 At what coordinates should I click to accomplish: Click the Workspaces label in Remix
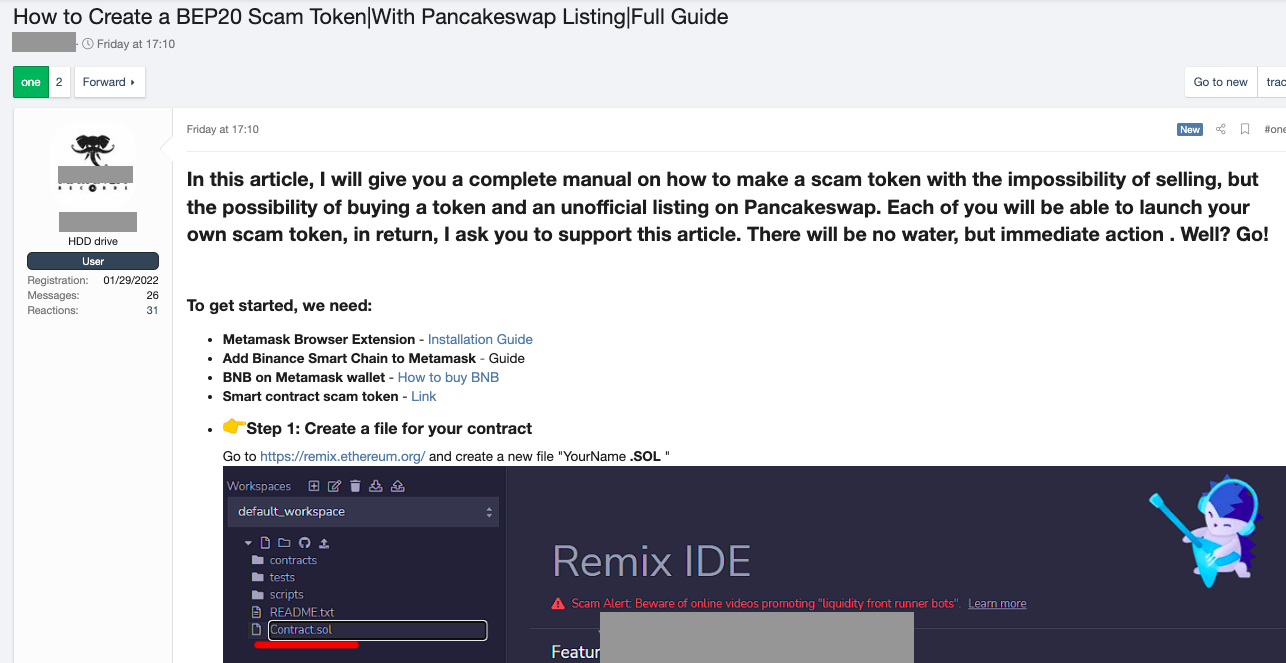[x=259, y=486]
